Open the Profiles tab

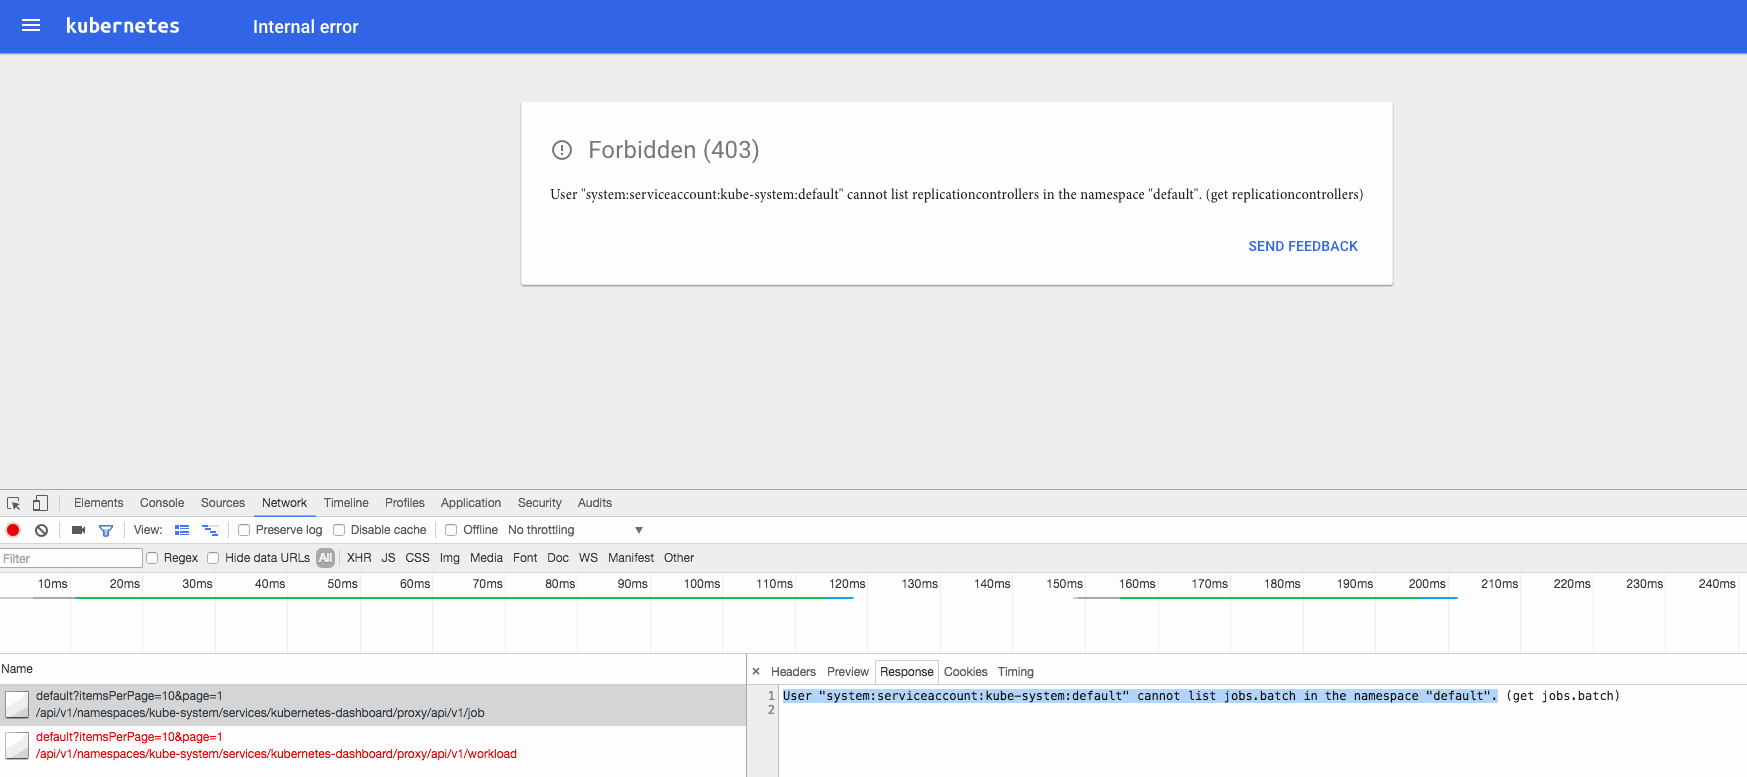click(405, 503)
